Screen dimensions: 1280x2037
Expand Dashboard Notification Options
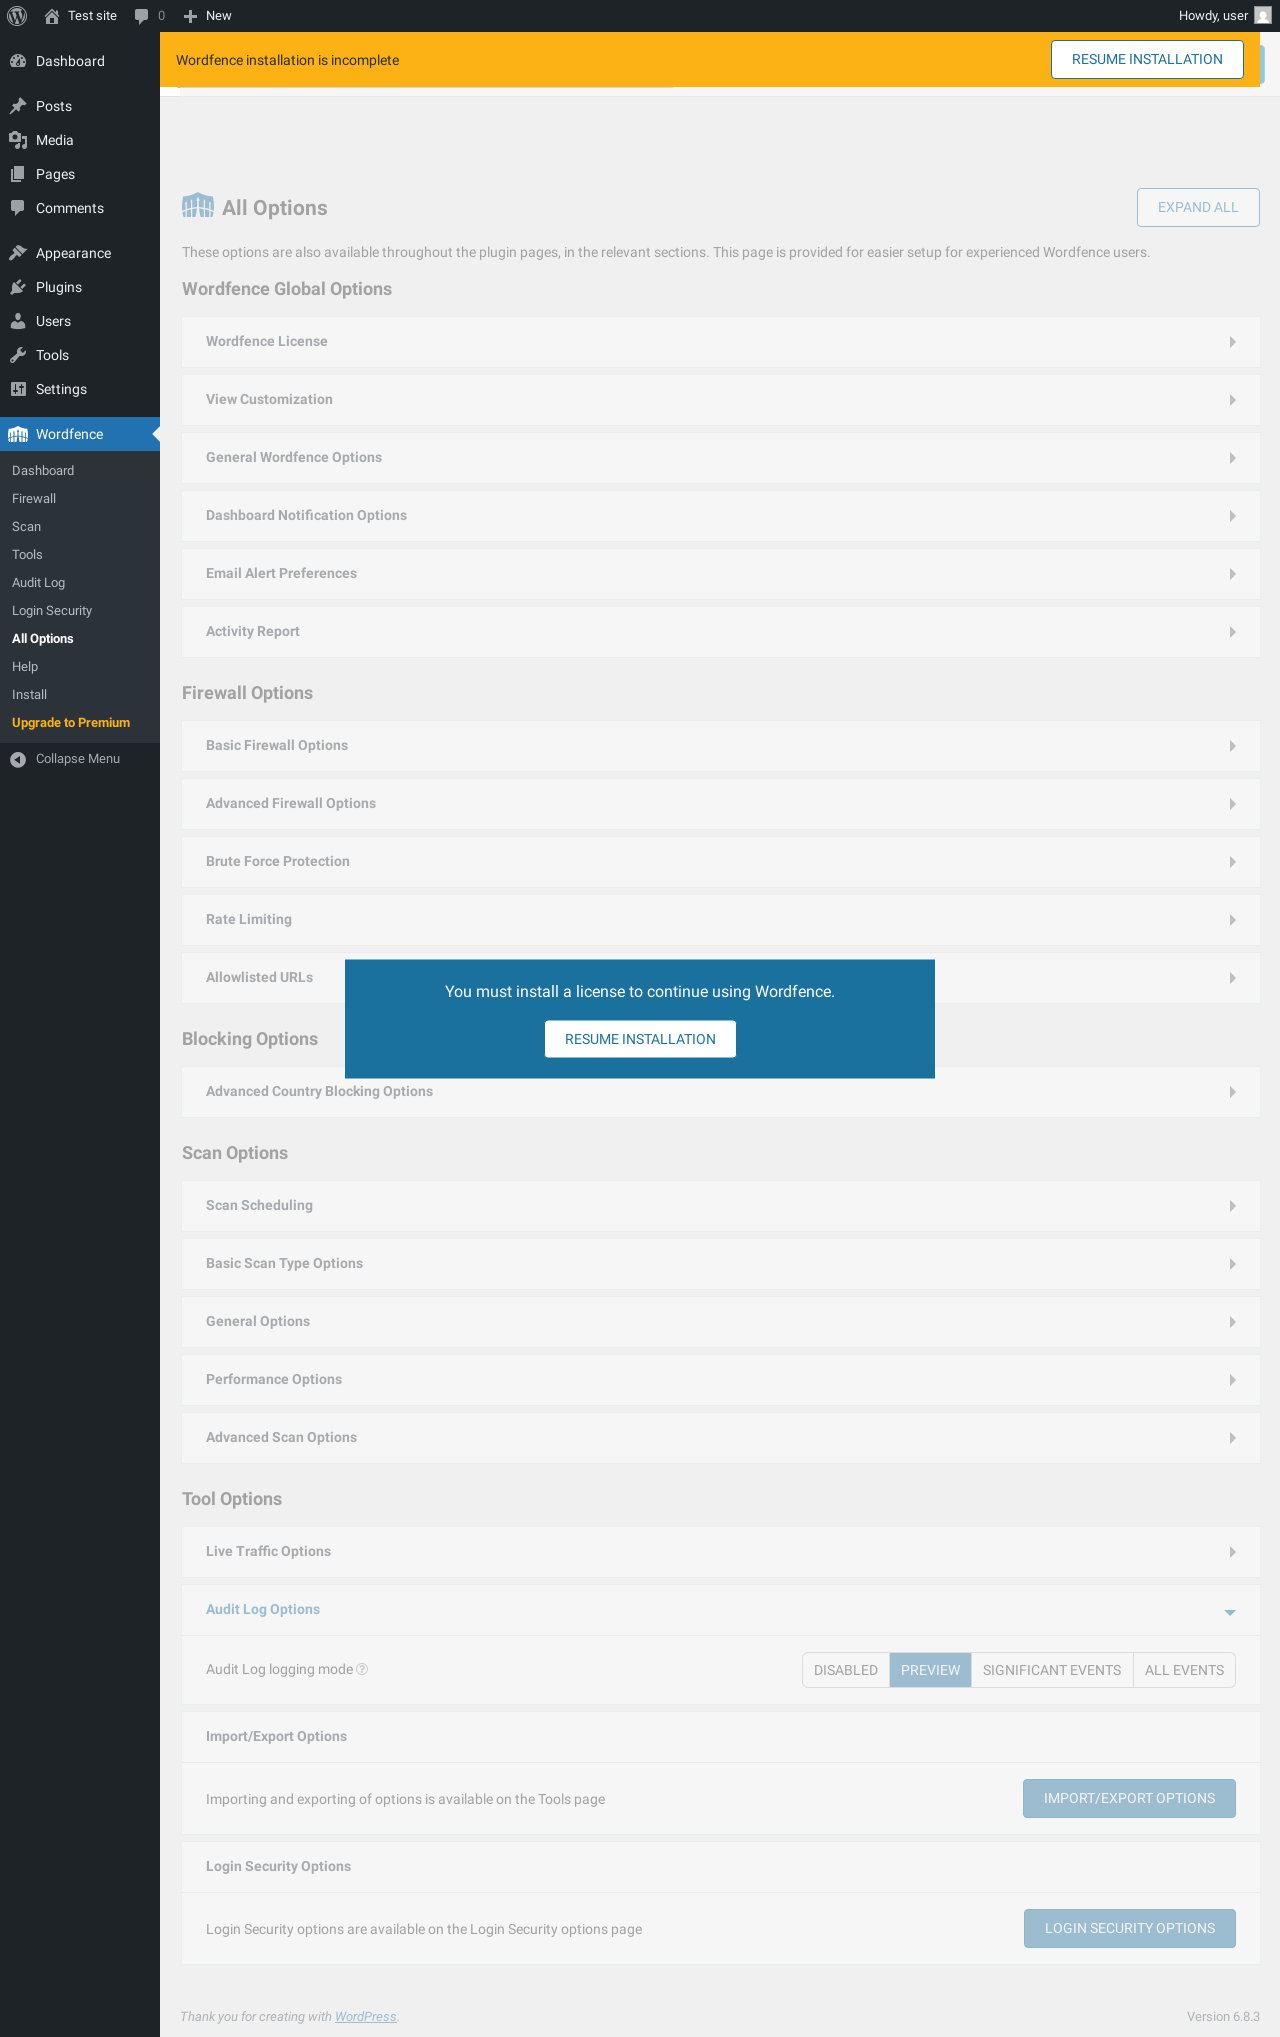click(721, 516)
